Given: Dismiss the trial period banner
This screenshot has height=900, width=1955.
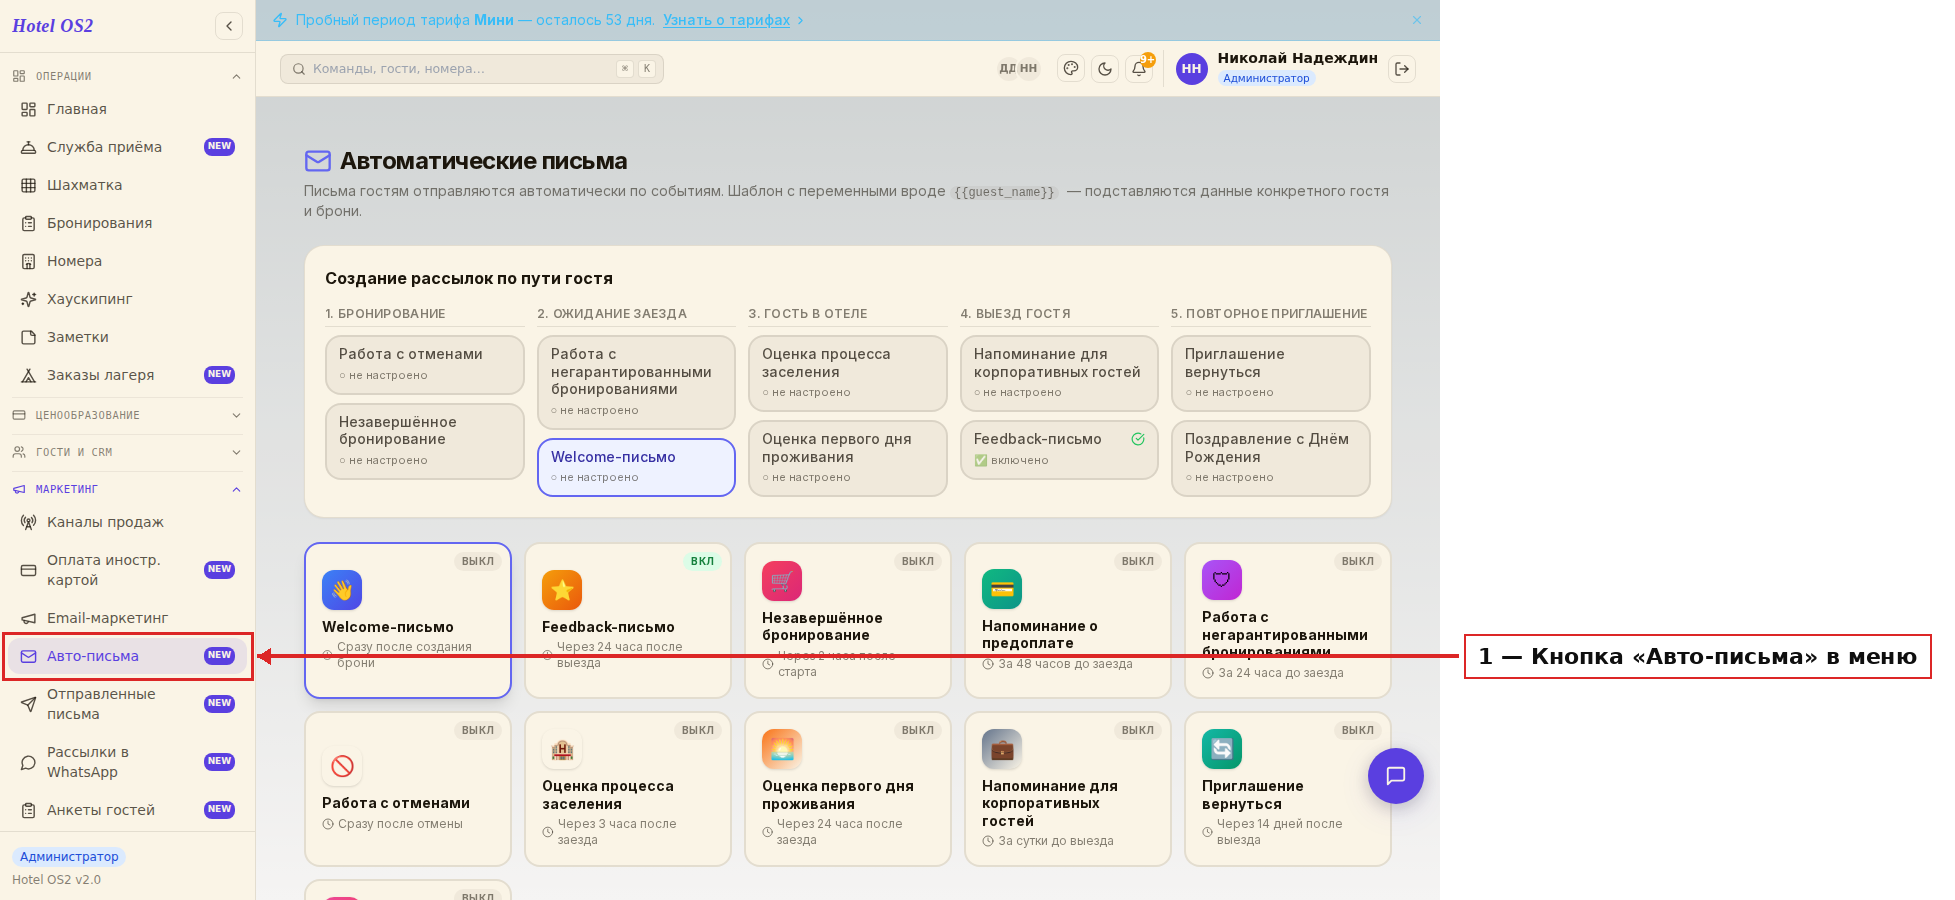Looking at the screenshot, I should click(x=1417, y=20).
